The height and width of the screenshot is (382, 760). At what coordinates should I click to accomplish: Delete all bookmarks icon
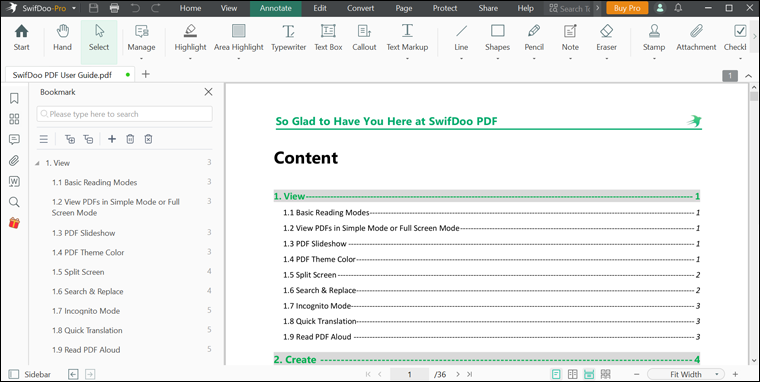(x=148, y=139)
